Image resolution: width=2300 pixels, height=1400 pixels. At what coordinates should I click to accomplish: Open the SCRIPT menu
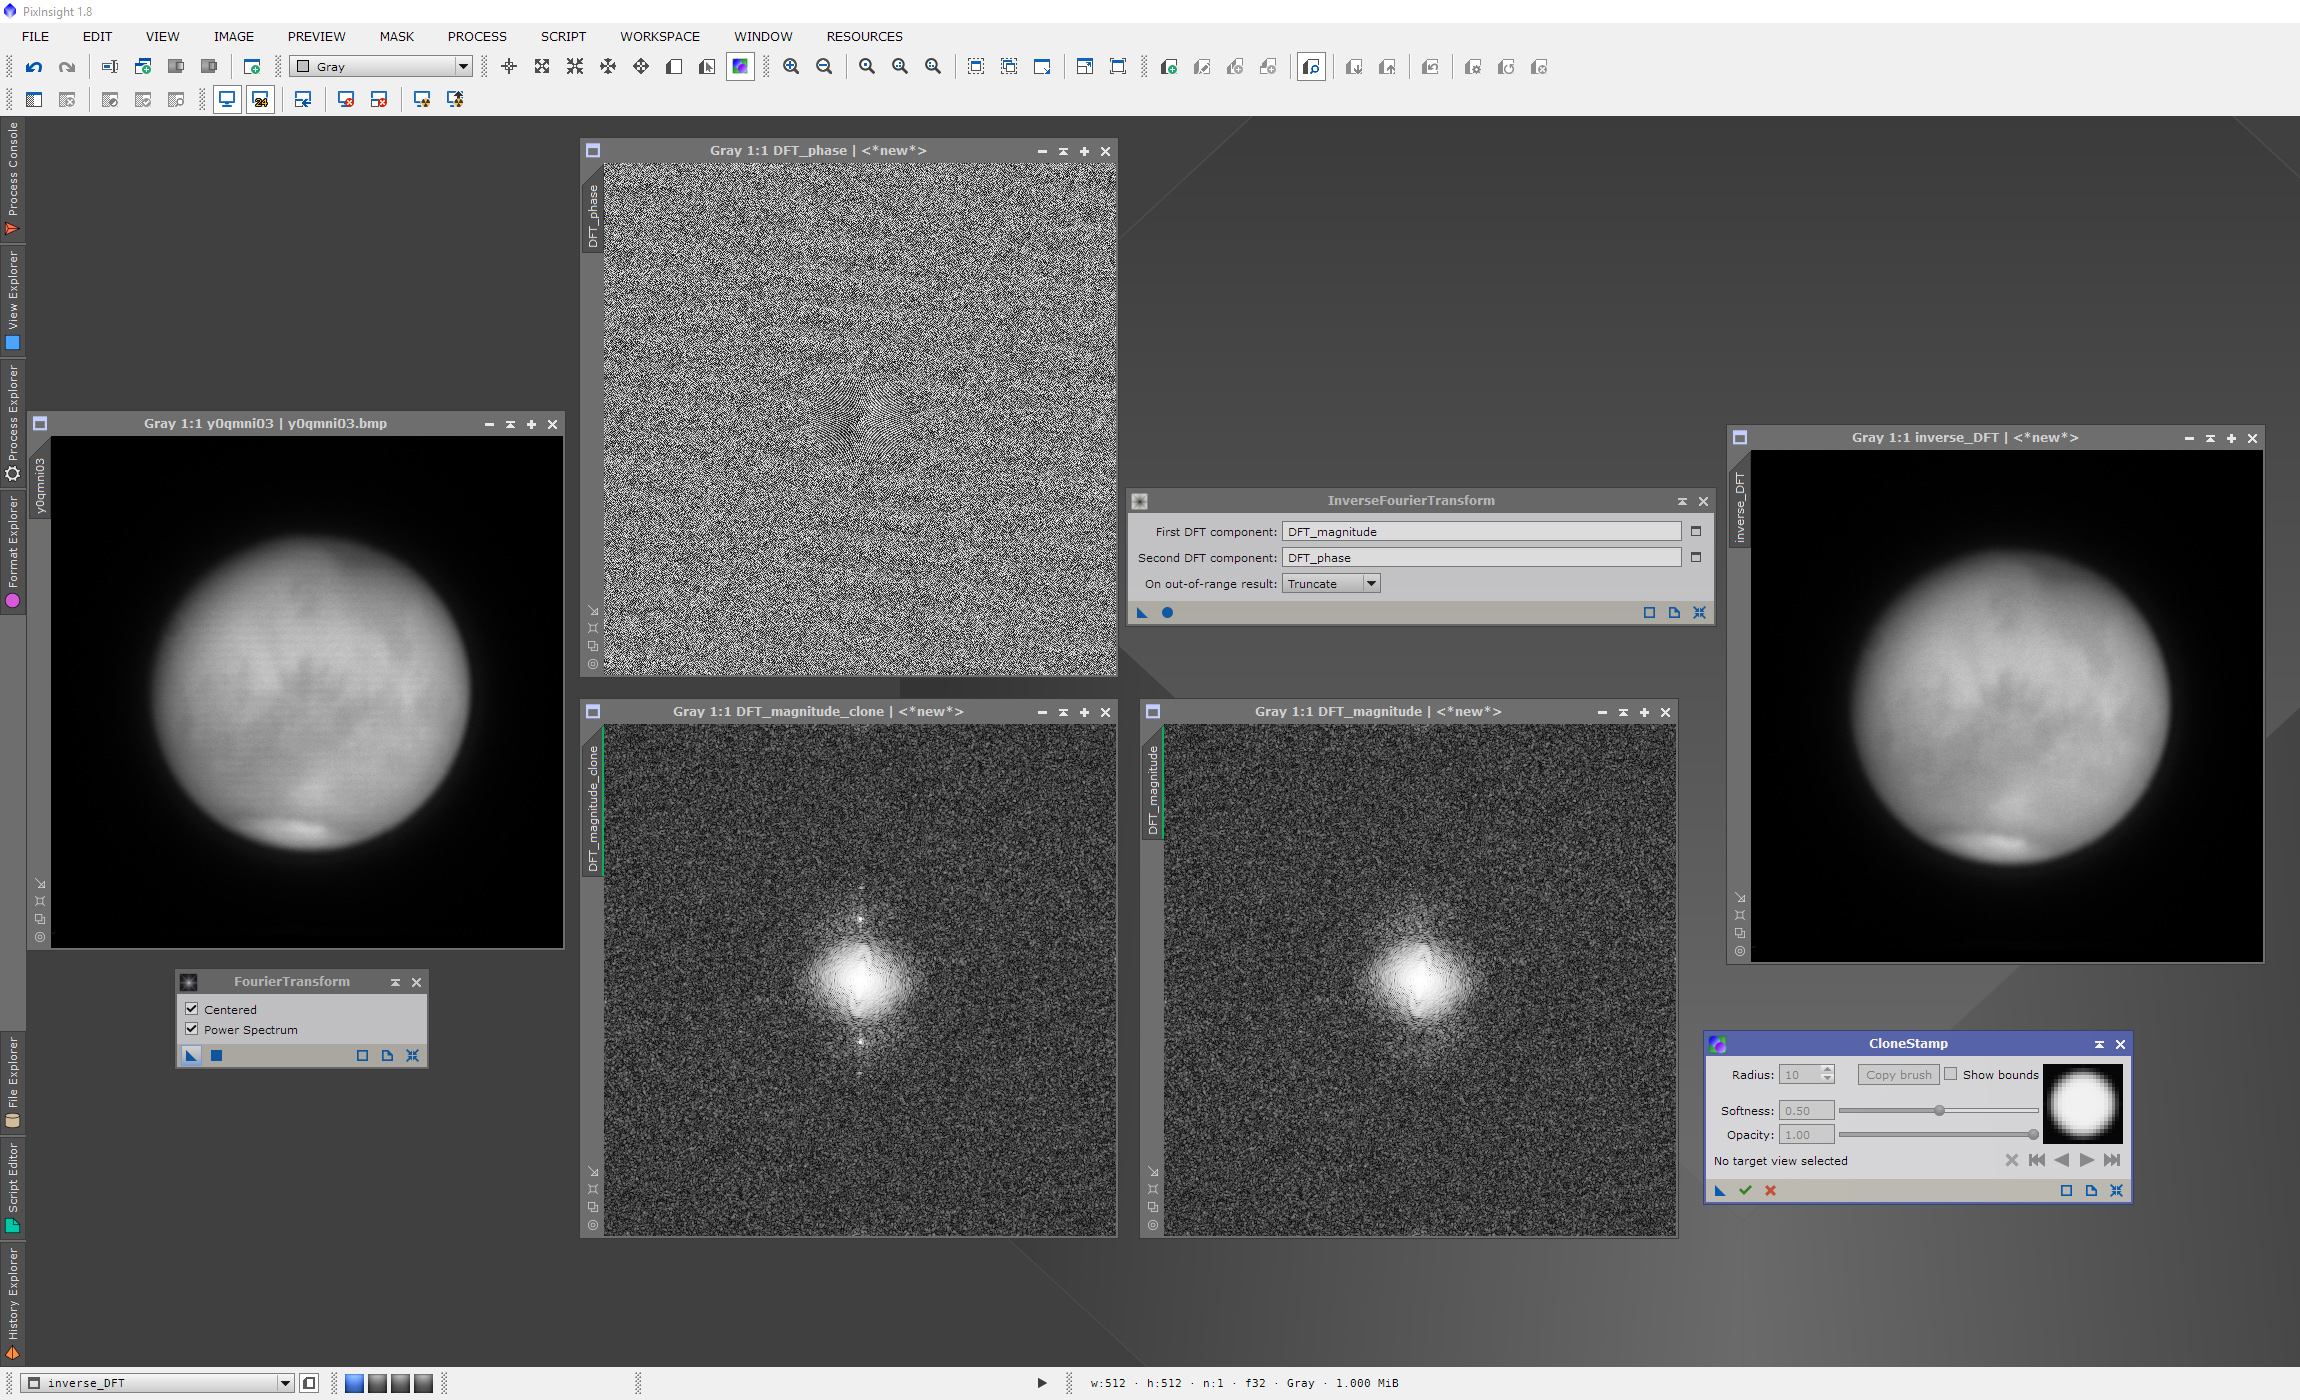tap(563, 36)
